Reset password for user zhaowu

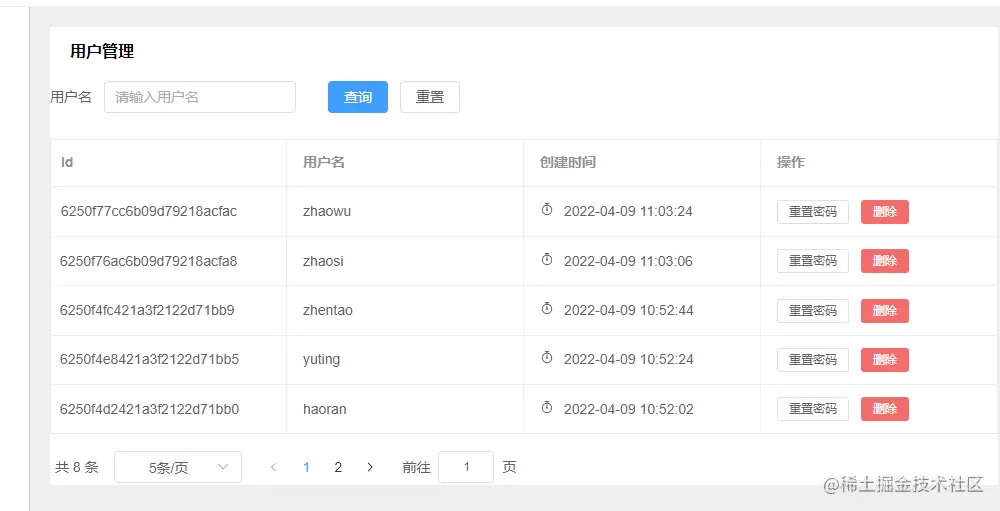(812, 212)
